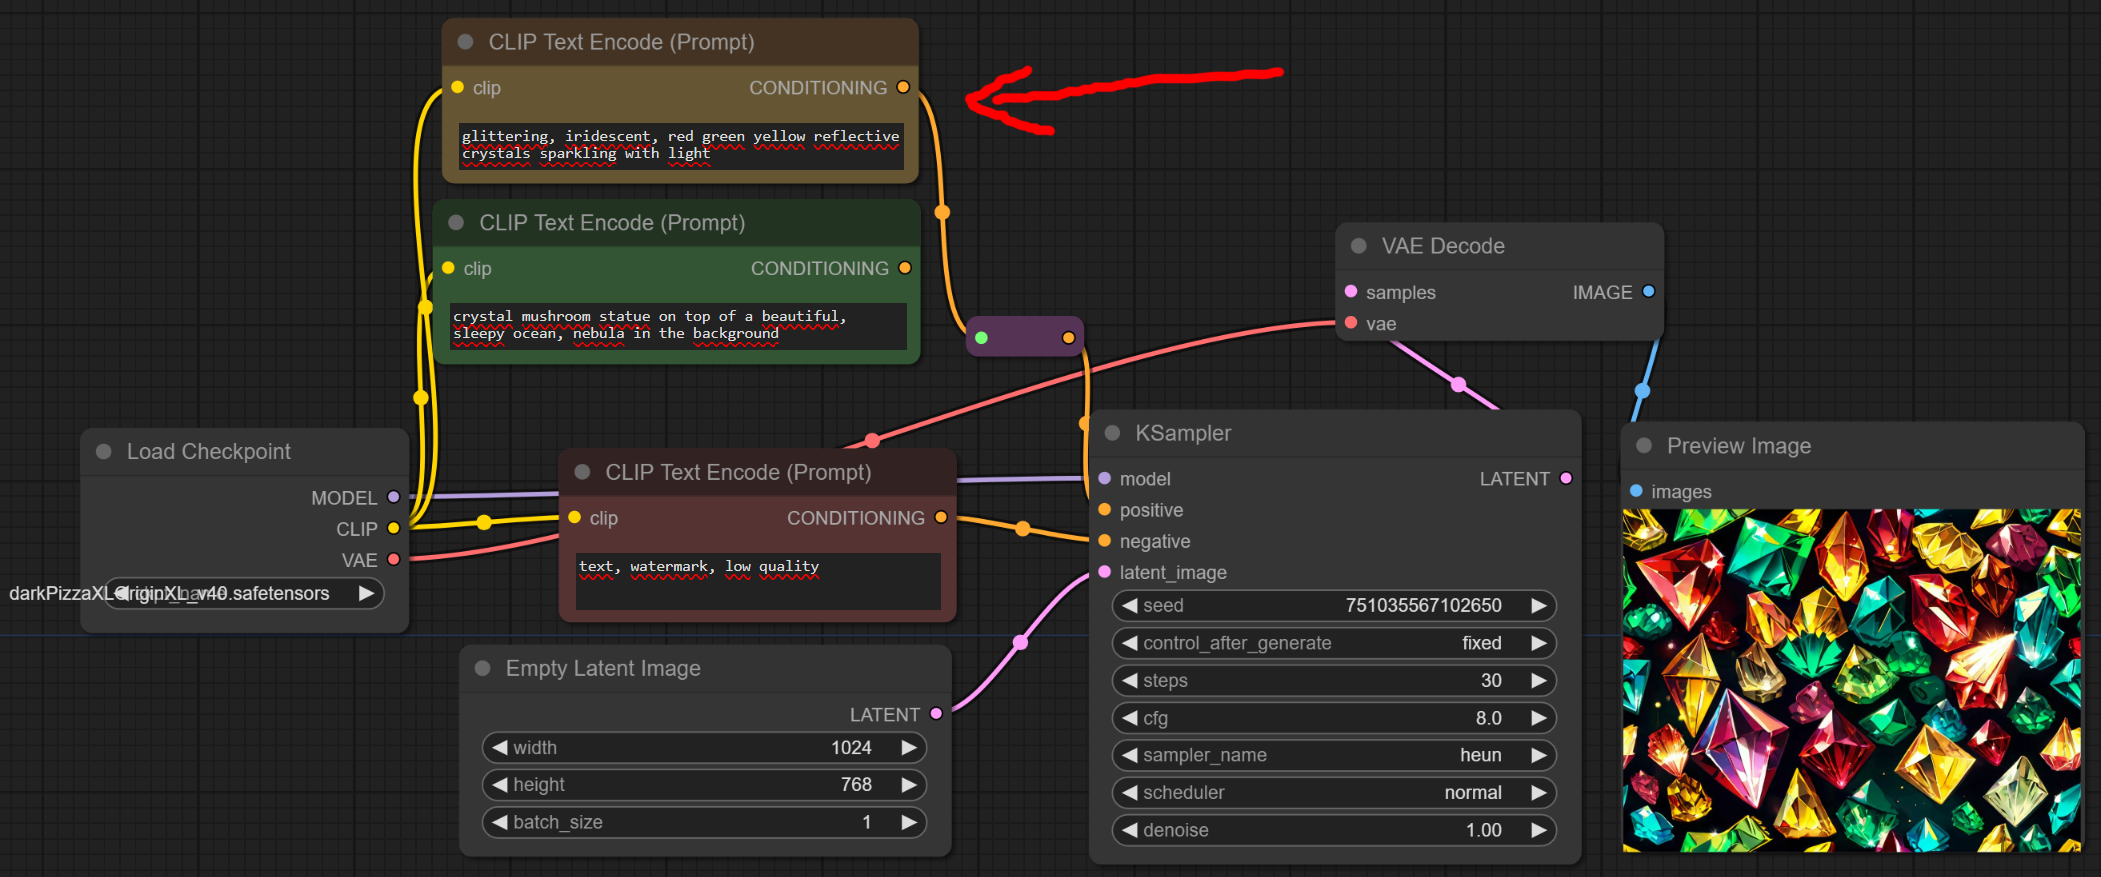Open the sampler_name dropdown showing heun
The width and height of the screenshot is (2101, 877).
pyautogui.click(x=1333, y=755)
